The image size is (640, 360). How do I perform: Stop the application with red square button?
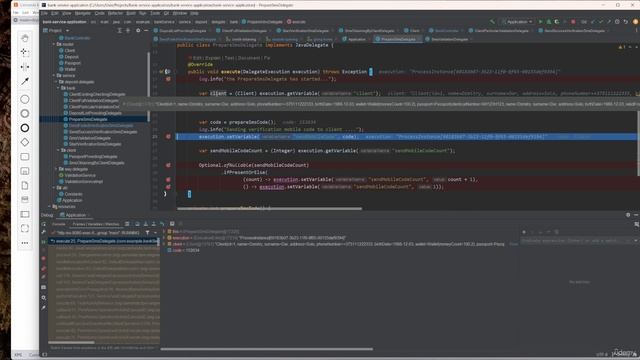[x=573, y=22]
